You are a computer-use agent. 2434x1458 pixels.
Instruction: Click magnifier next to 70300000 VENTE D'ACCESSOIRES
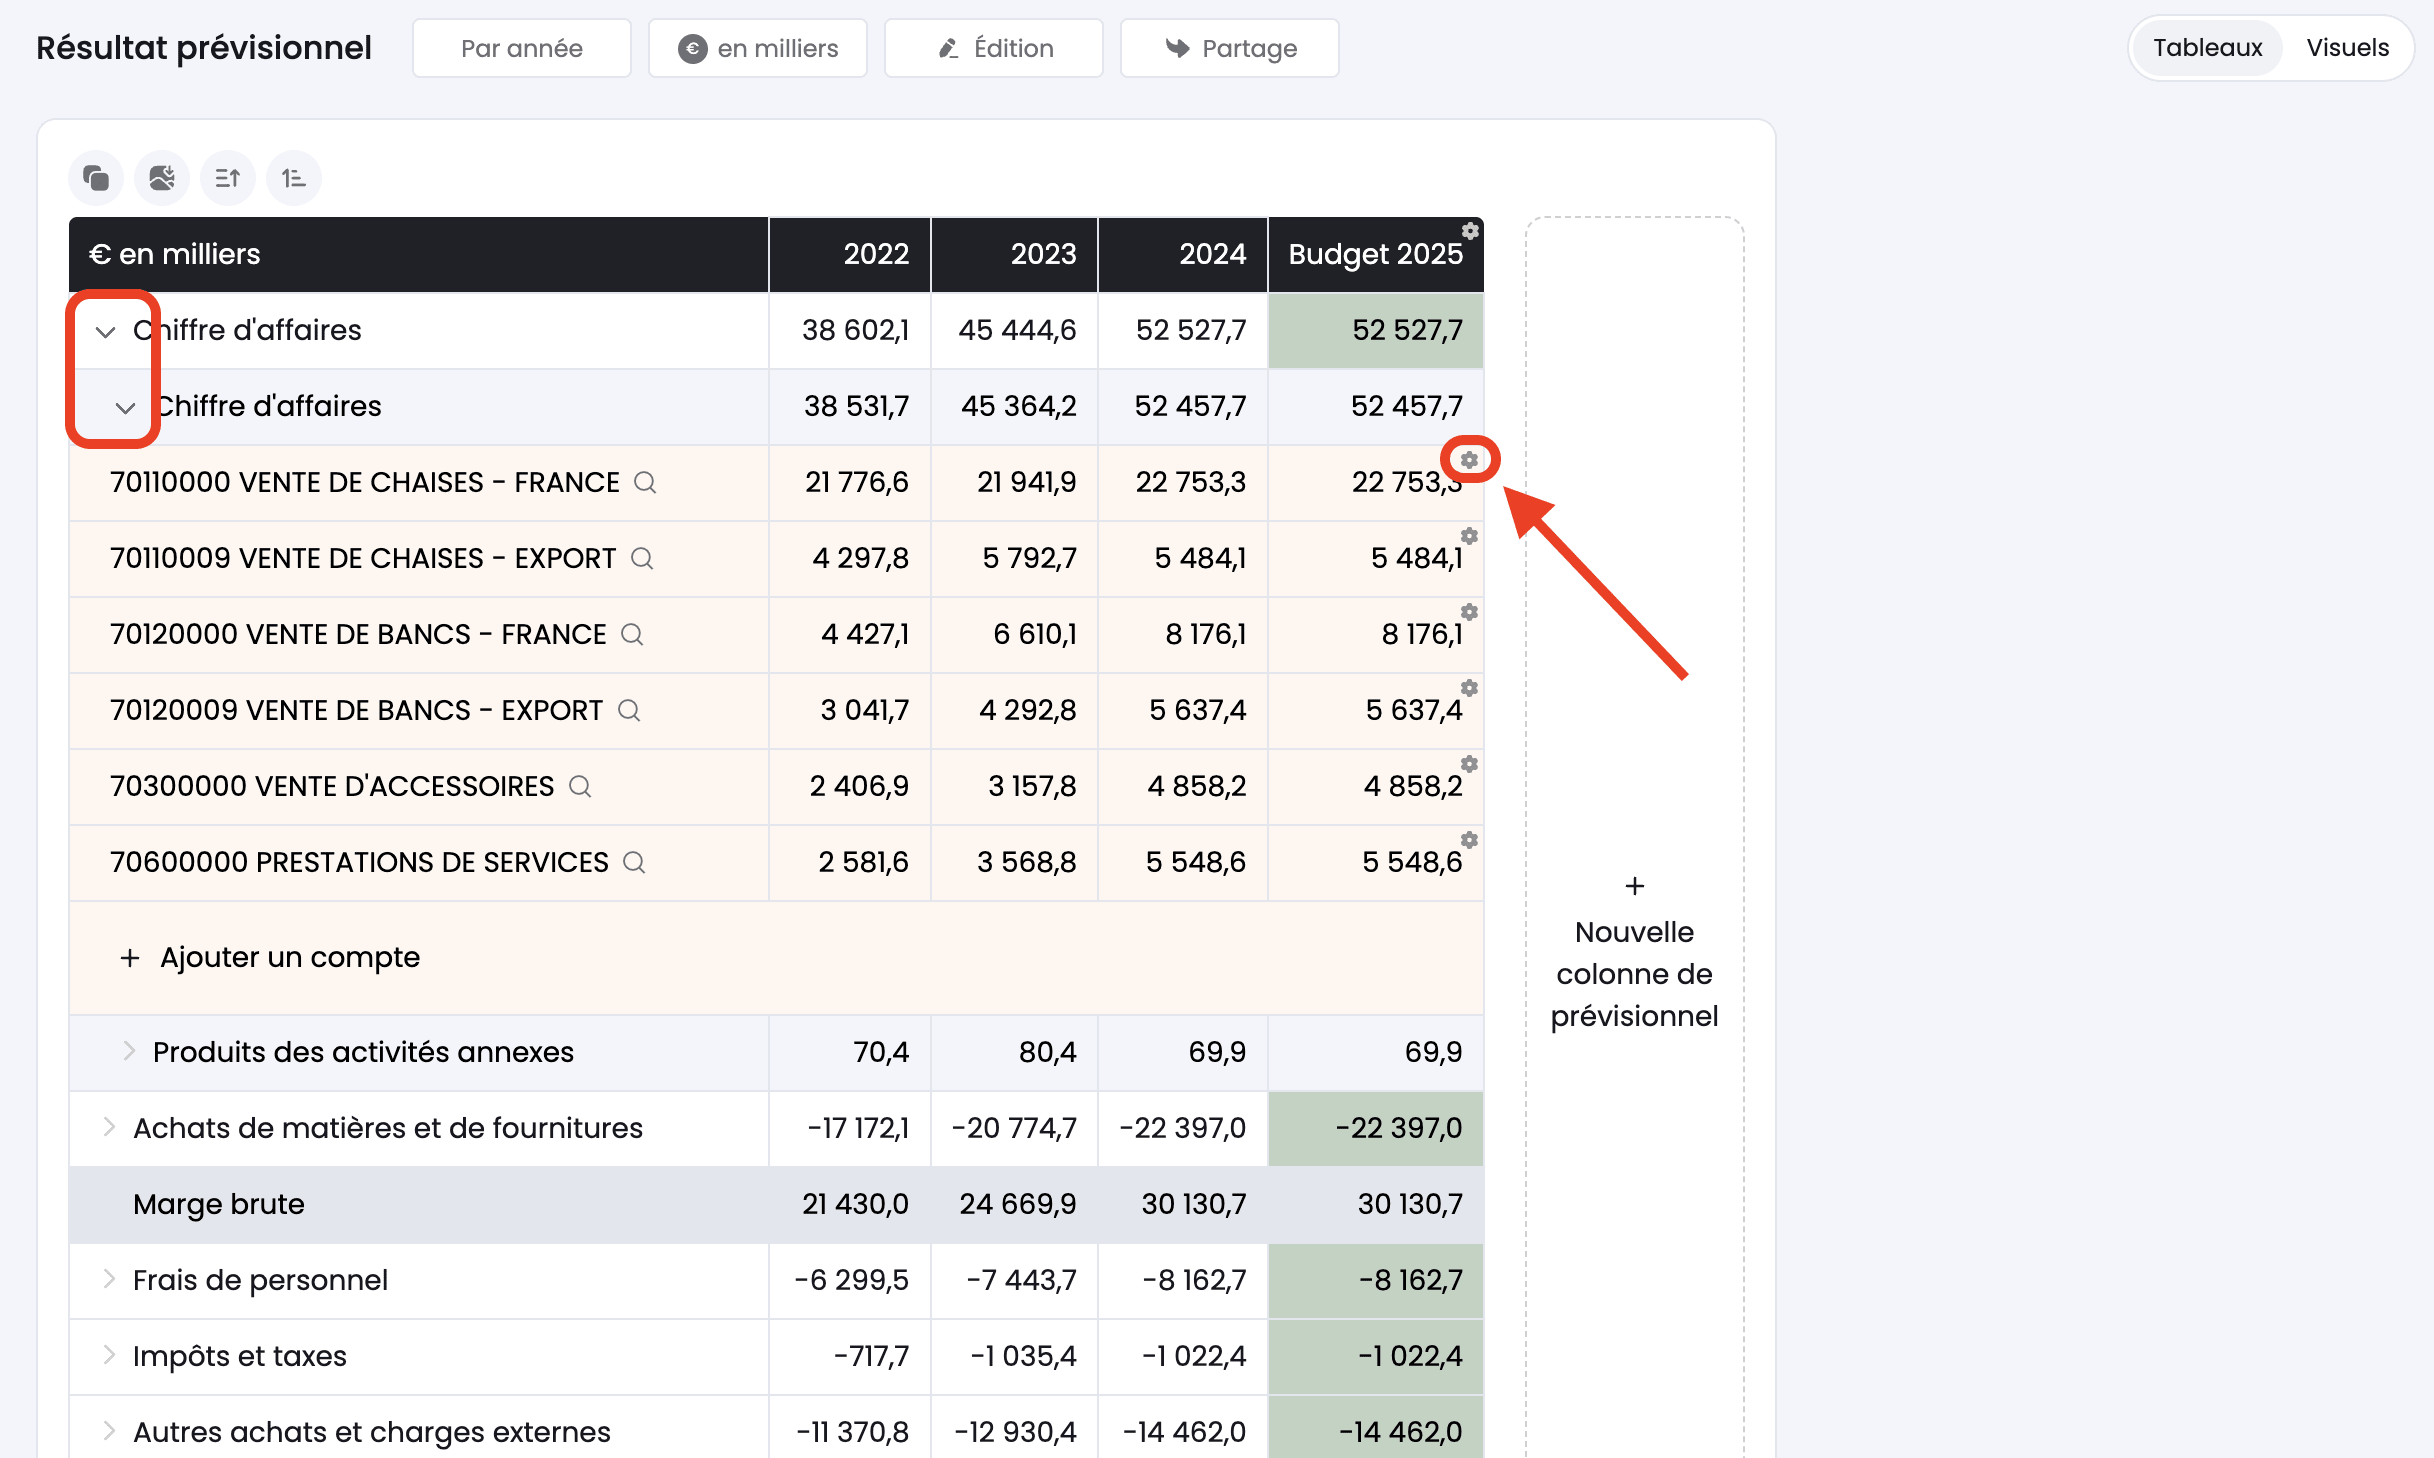click(x=580, y=787)
